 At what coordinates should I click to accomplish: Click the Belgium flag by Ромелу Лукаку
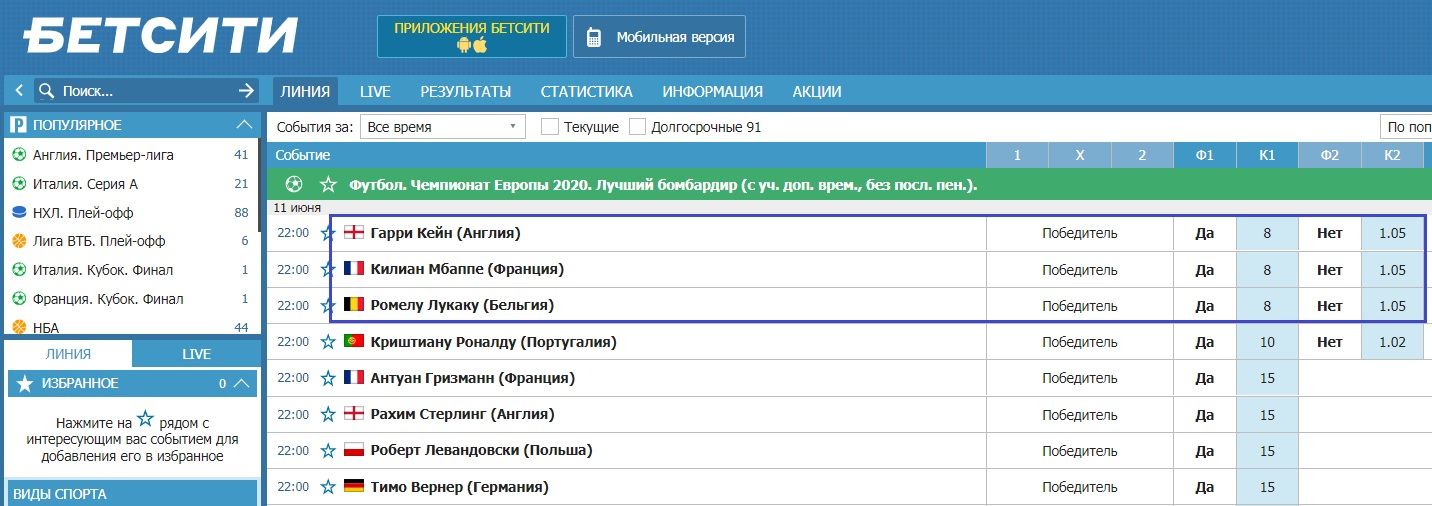(354, 305)
